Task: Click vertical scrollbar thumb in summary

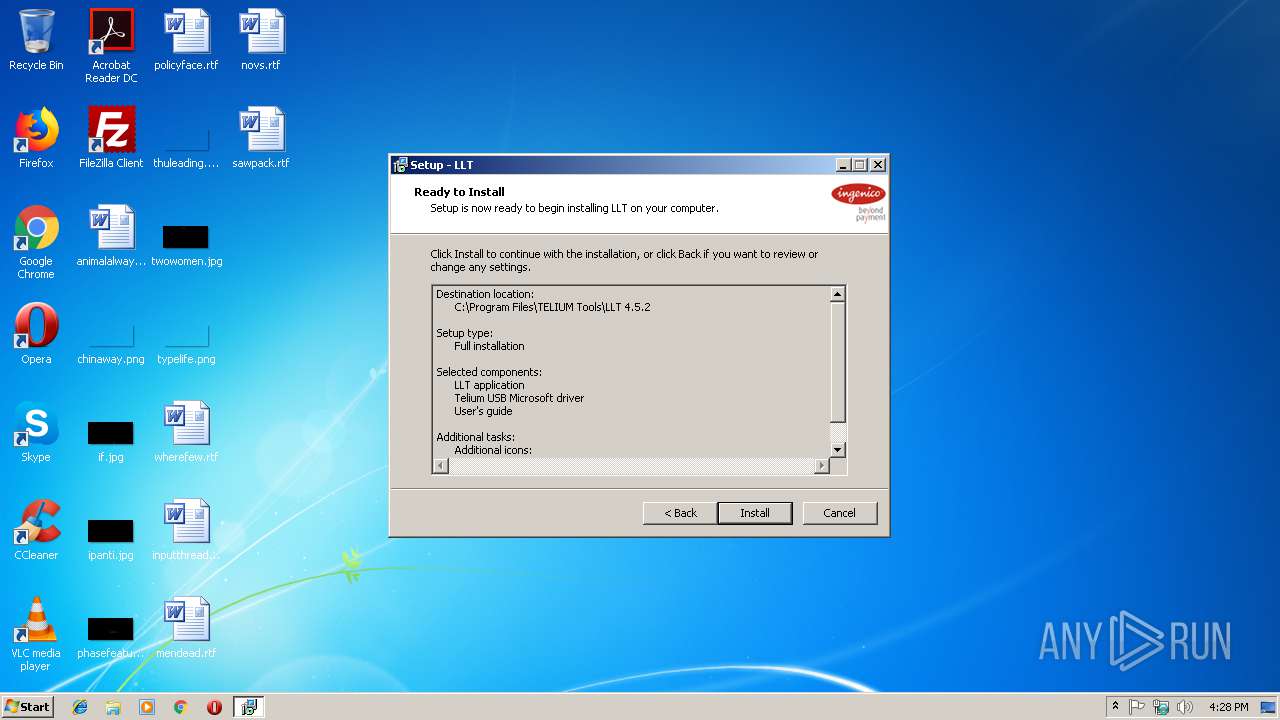Action: coord(838,362)
